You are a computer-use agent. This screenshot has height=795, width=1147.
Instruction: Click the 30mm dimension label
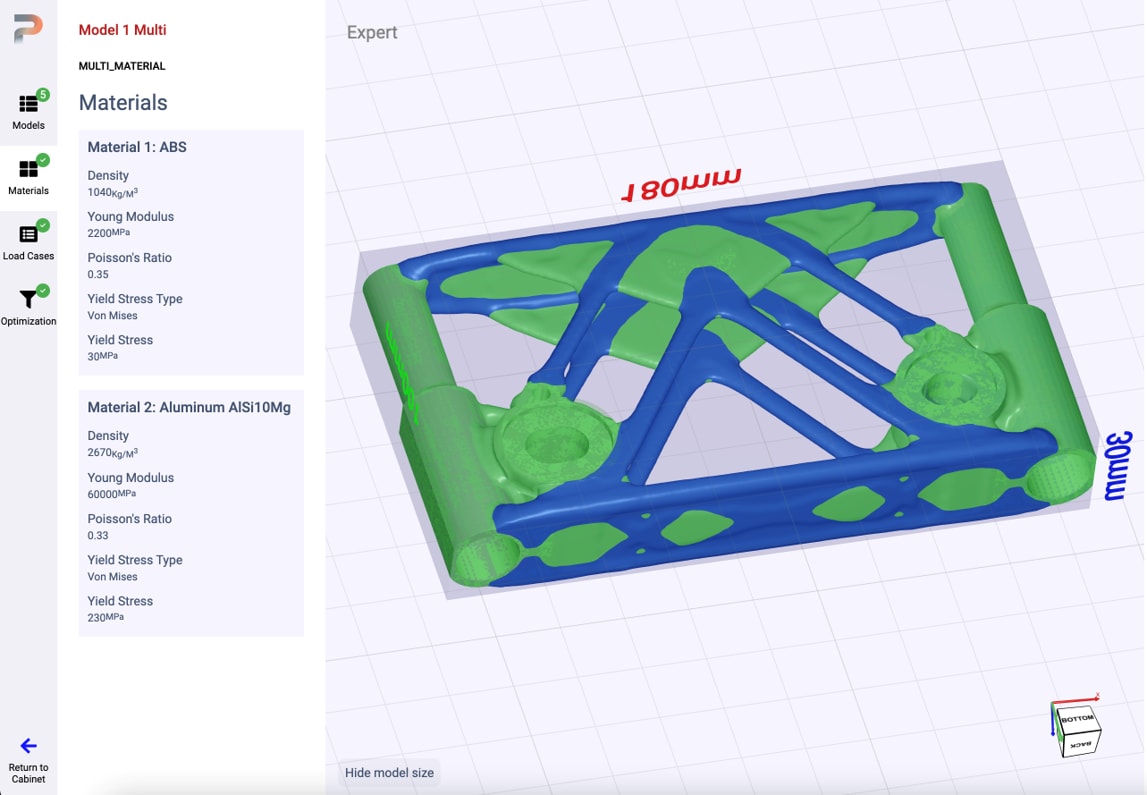pyautogui.click(x=1118, y=466)
